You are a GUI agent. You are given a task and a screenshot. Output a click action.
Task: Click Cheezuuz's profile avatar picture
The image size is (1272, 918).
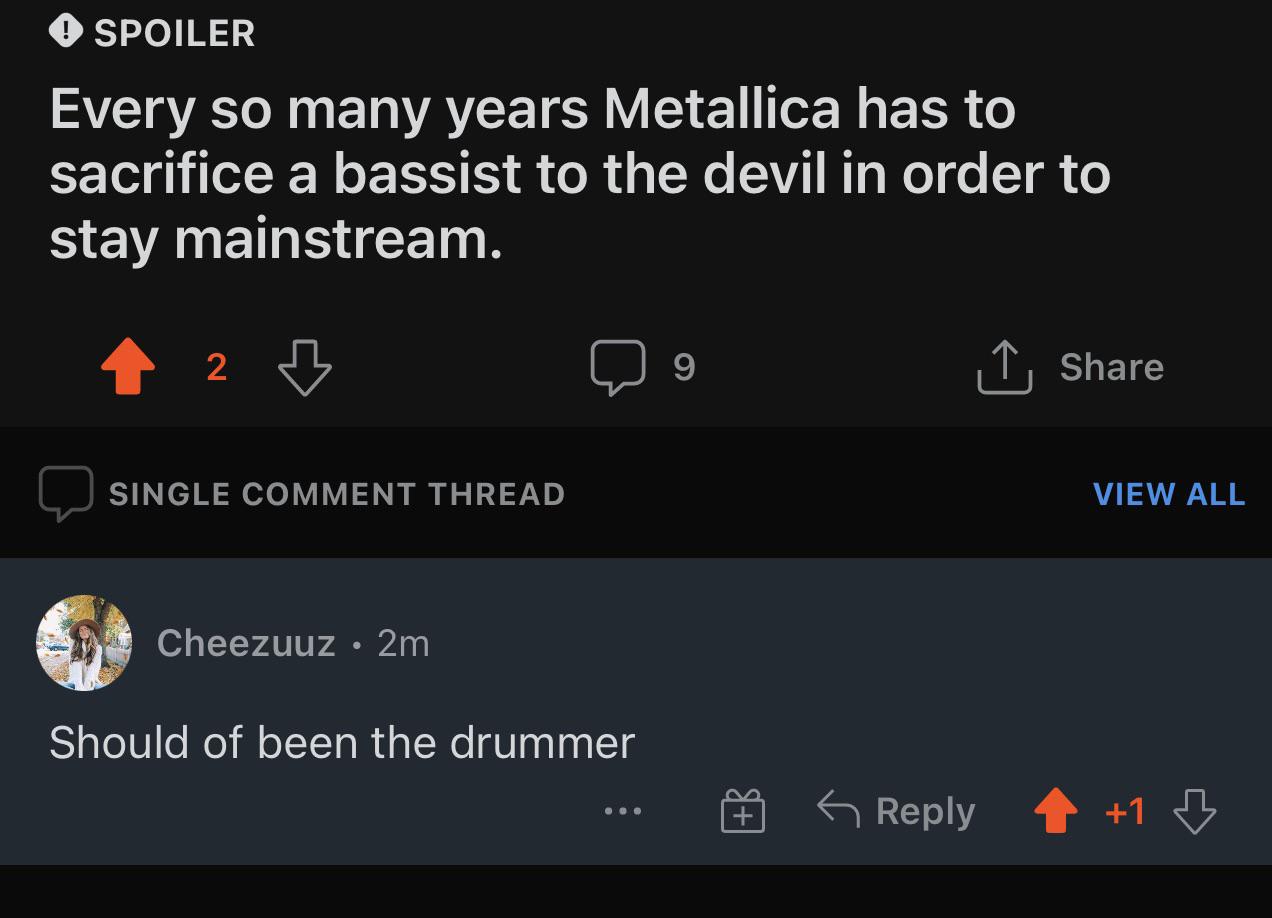coord(84,643)
